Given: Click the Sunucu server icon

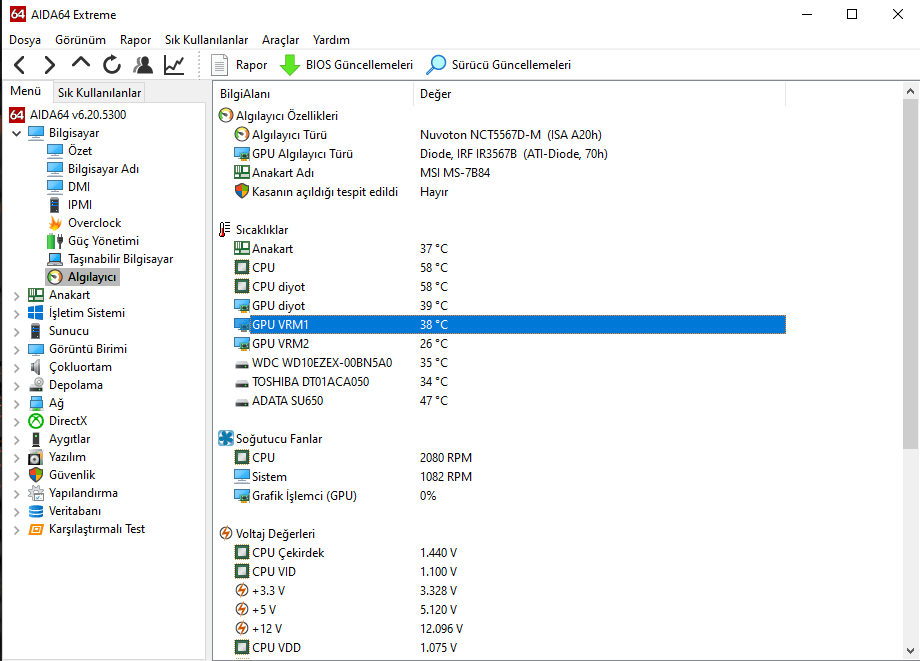Looking at the screenshot, I should tap(36, 331).
